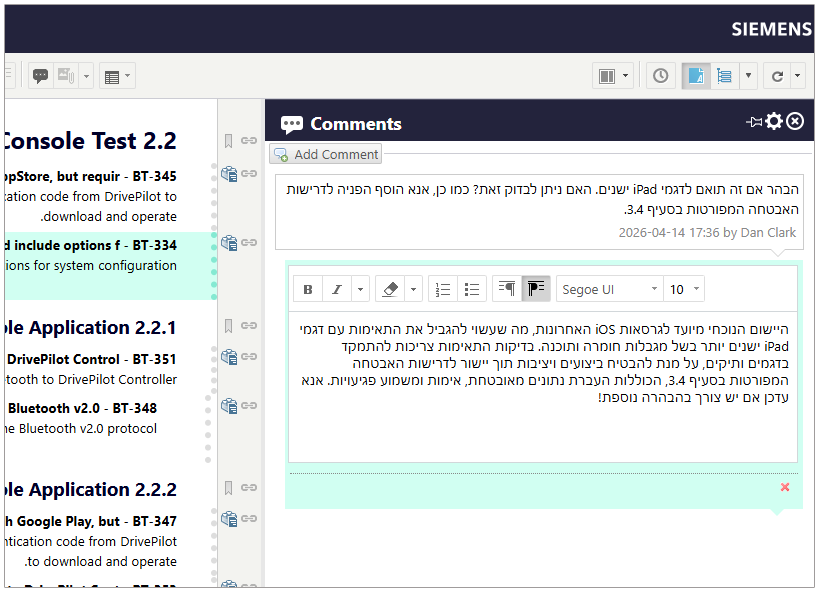This screenshot has width=819, height=592.
Task: Click the Add Comment button
Action: pyautogui.click(x=325, y=154)
